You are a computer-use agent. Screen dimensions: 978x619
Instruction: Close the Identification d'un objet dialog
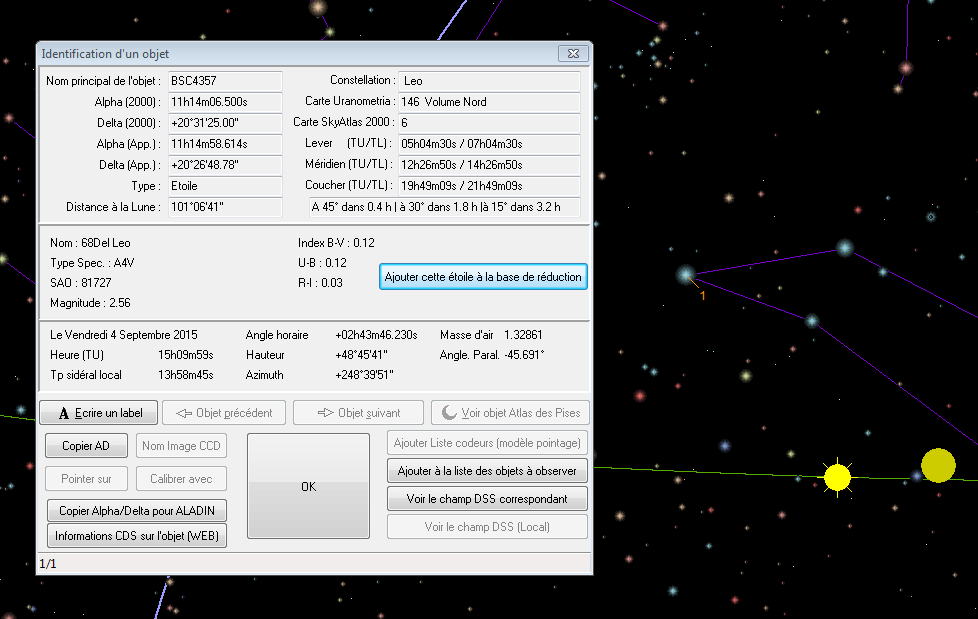[572, 53]
